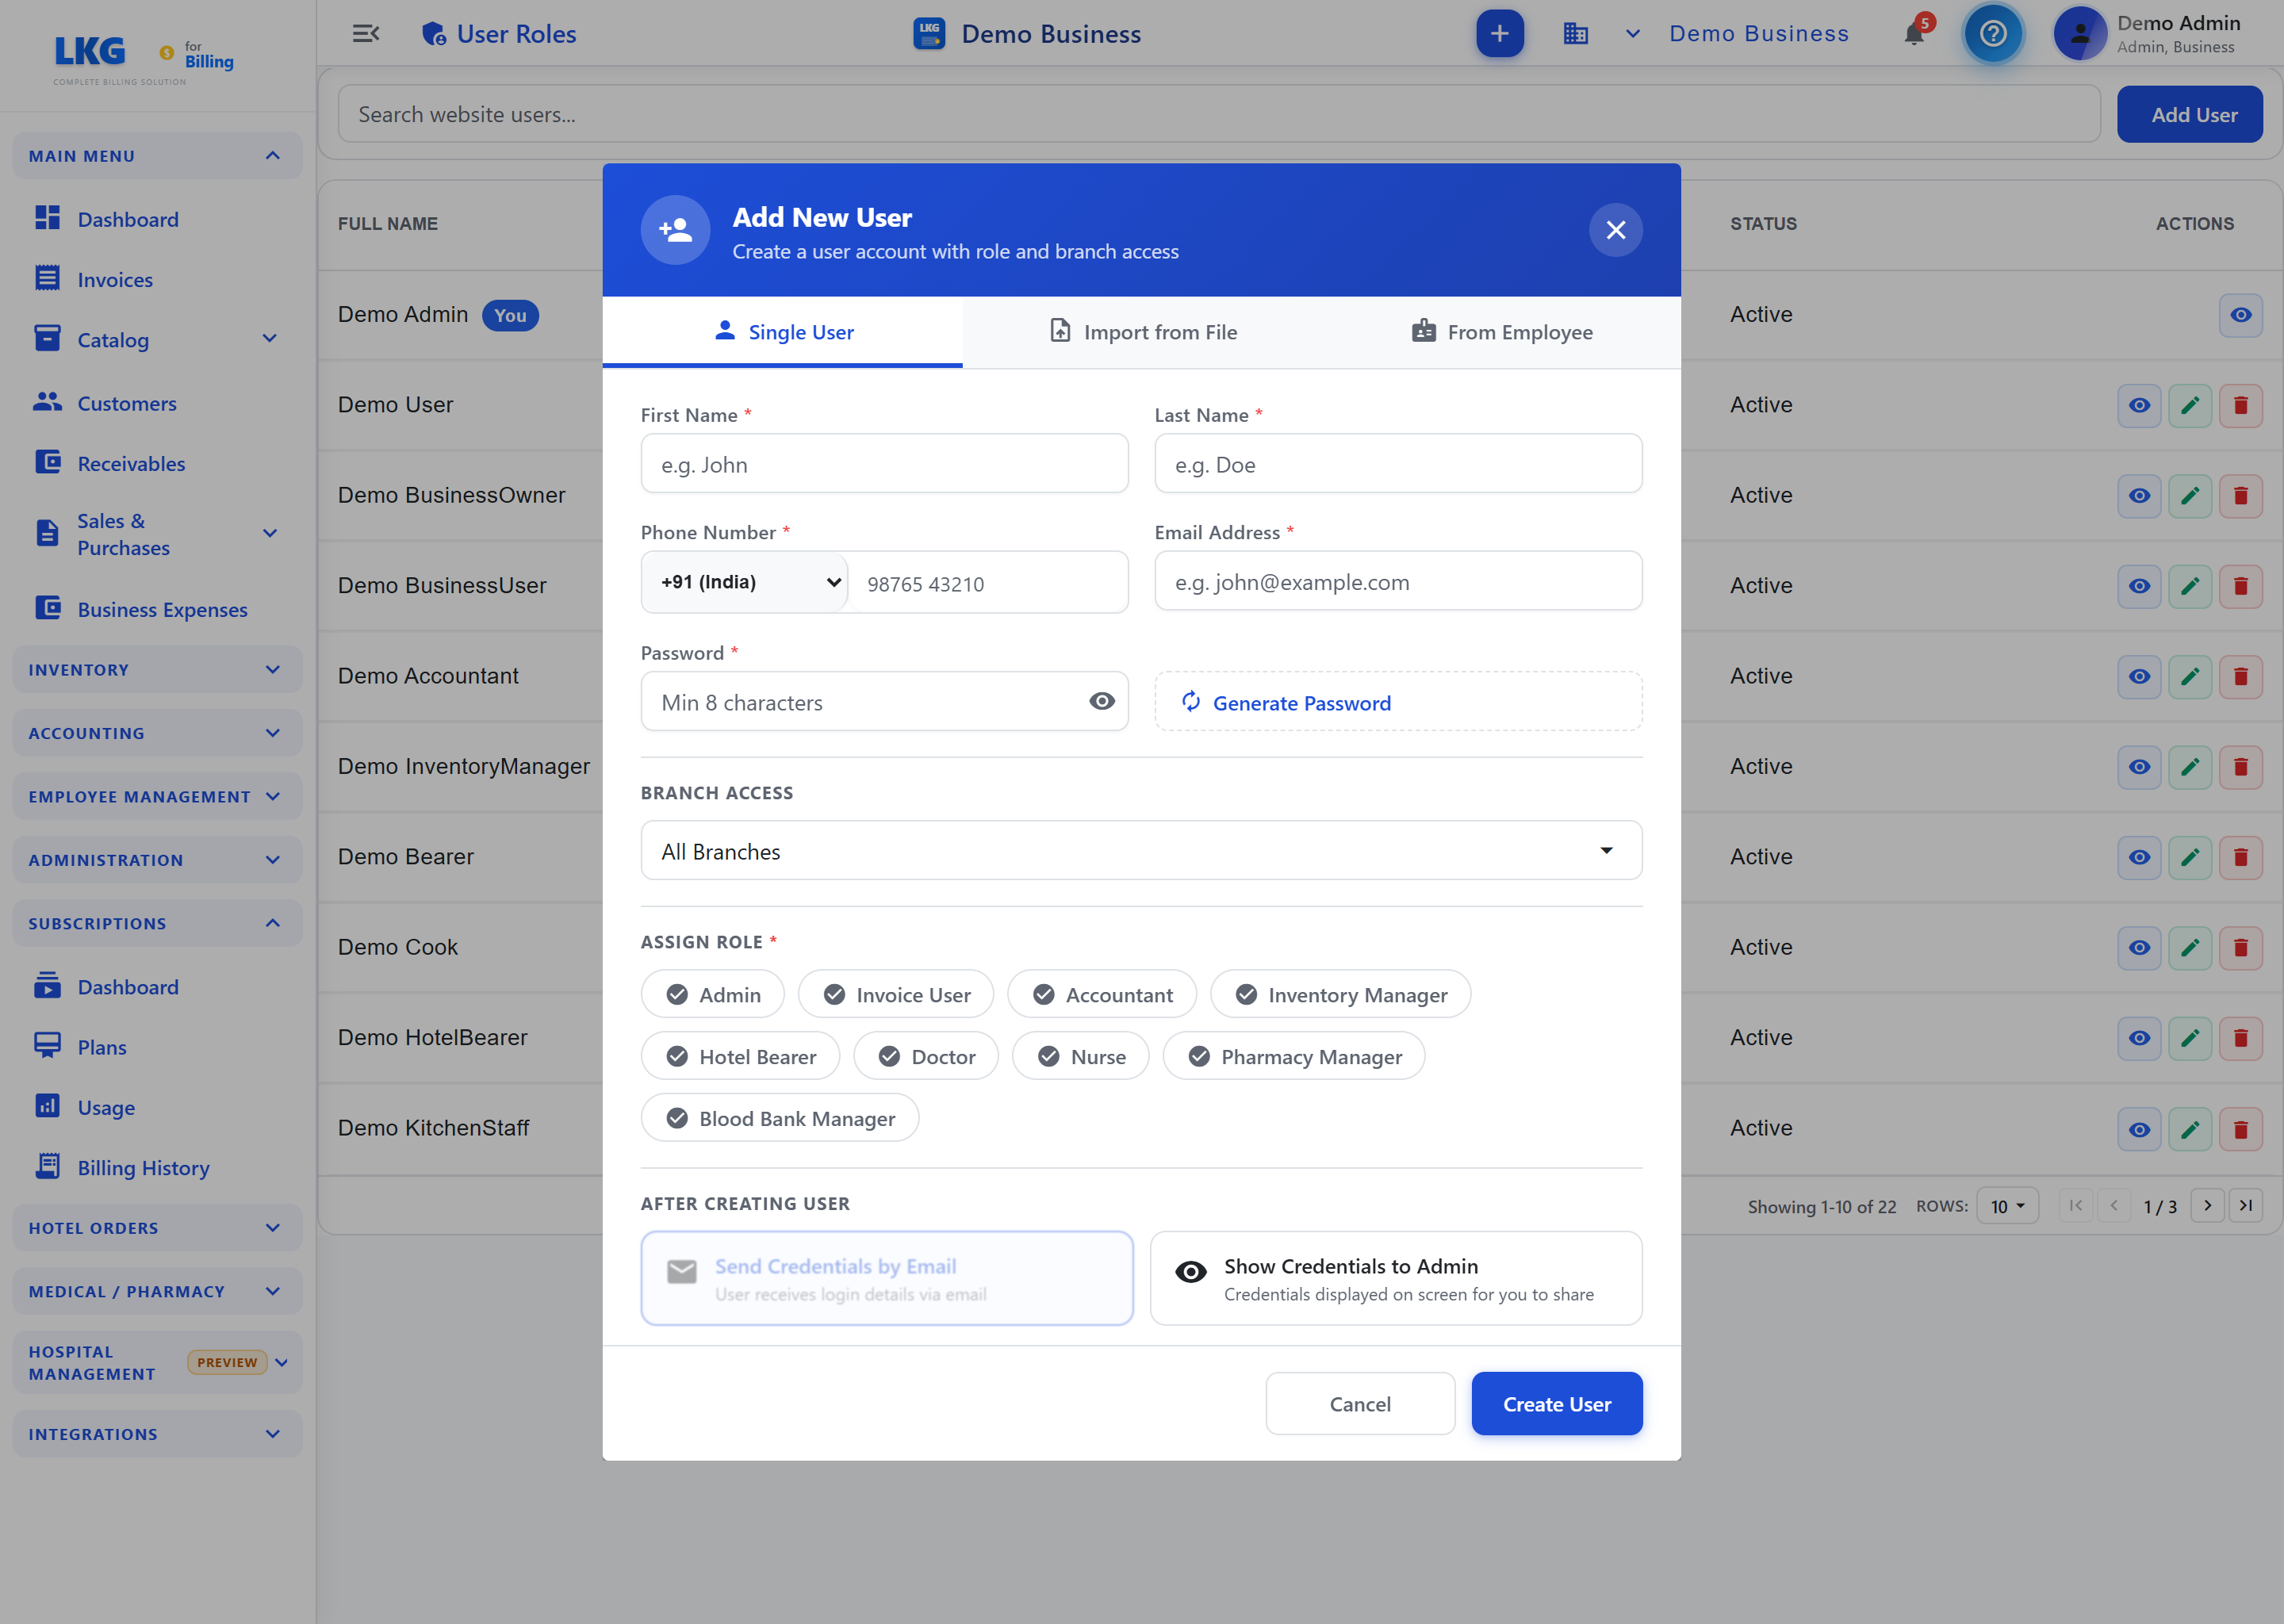The height and width of the screenshot is (1624, 2284).
Task: Open Billing History in the sidebar
Action: tap(143, 1168)
